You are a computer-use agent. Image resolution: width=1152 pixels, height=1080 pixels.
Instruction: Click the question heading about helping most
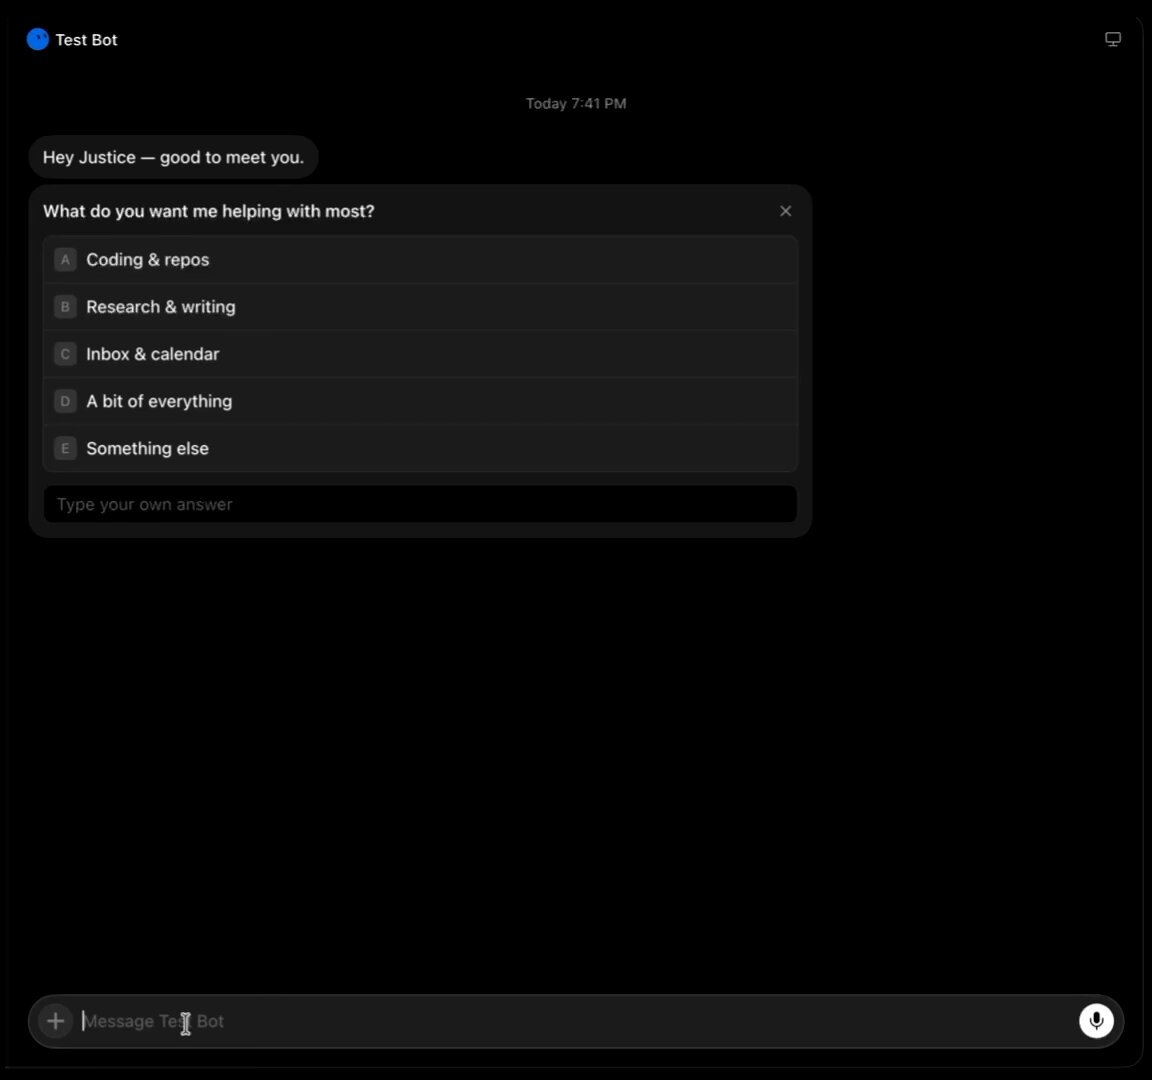[209, 212]
